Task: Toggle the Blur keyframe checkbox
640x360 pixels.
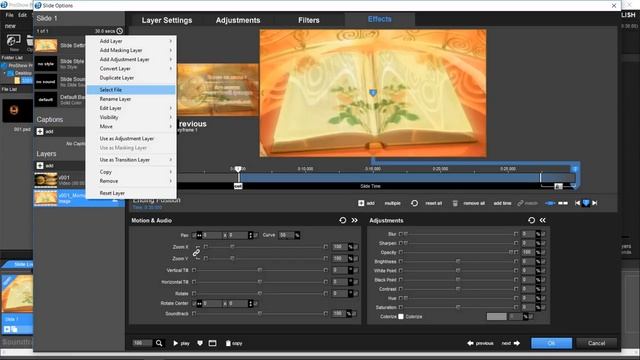Action: 400,234
